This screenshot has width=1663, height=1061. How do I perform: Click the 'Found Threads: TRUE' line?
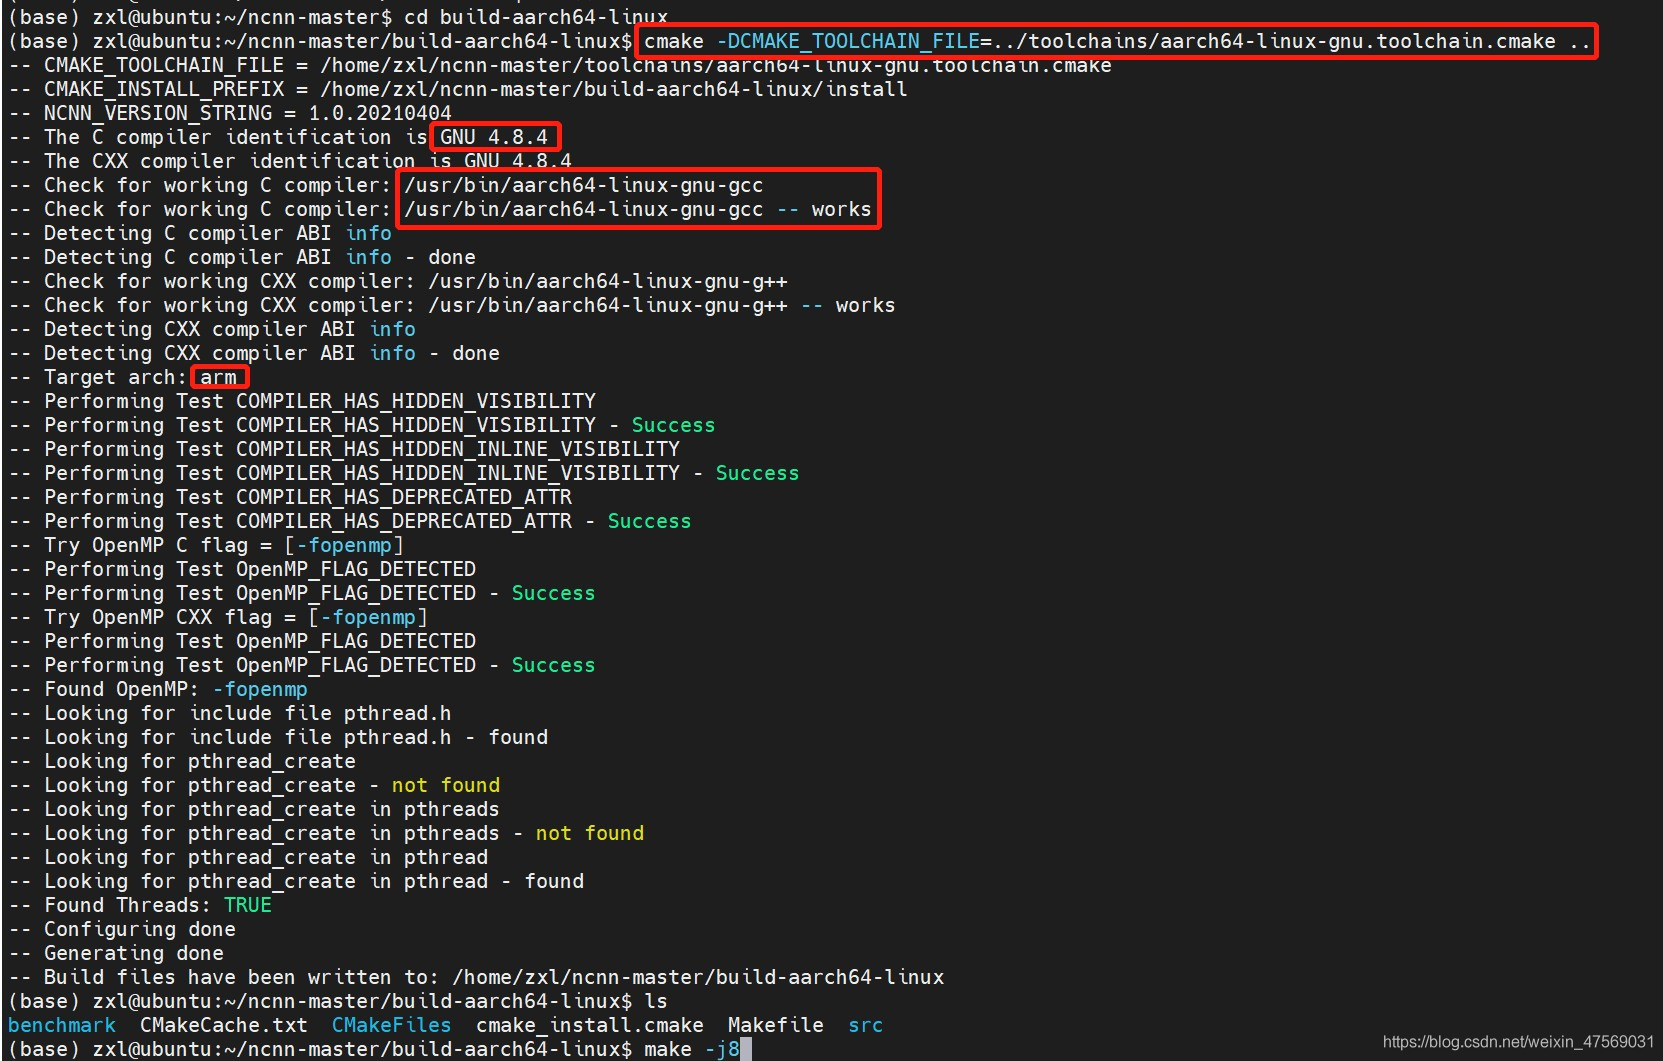pos(141,905)
